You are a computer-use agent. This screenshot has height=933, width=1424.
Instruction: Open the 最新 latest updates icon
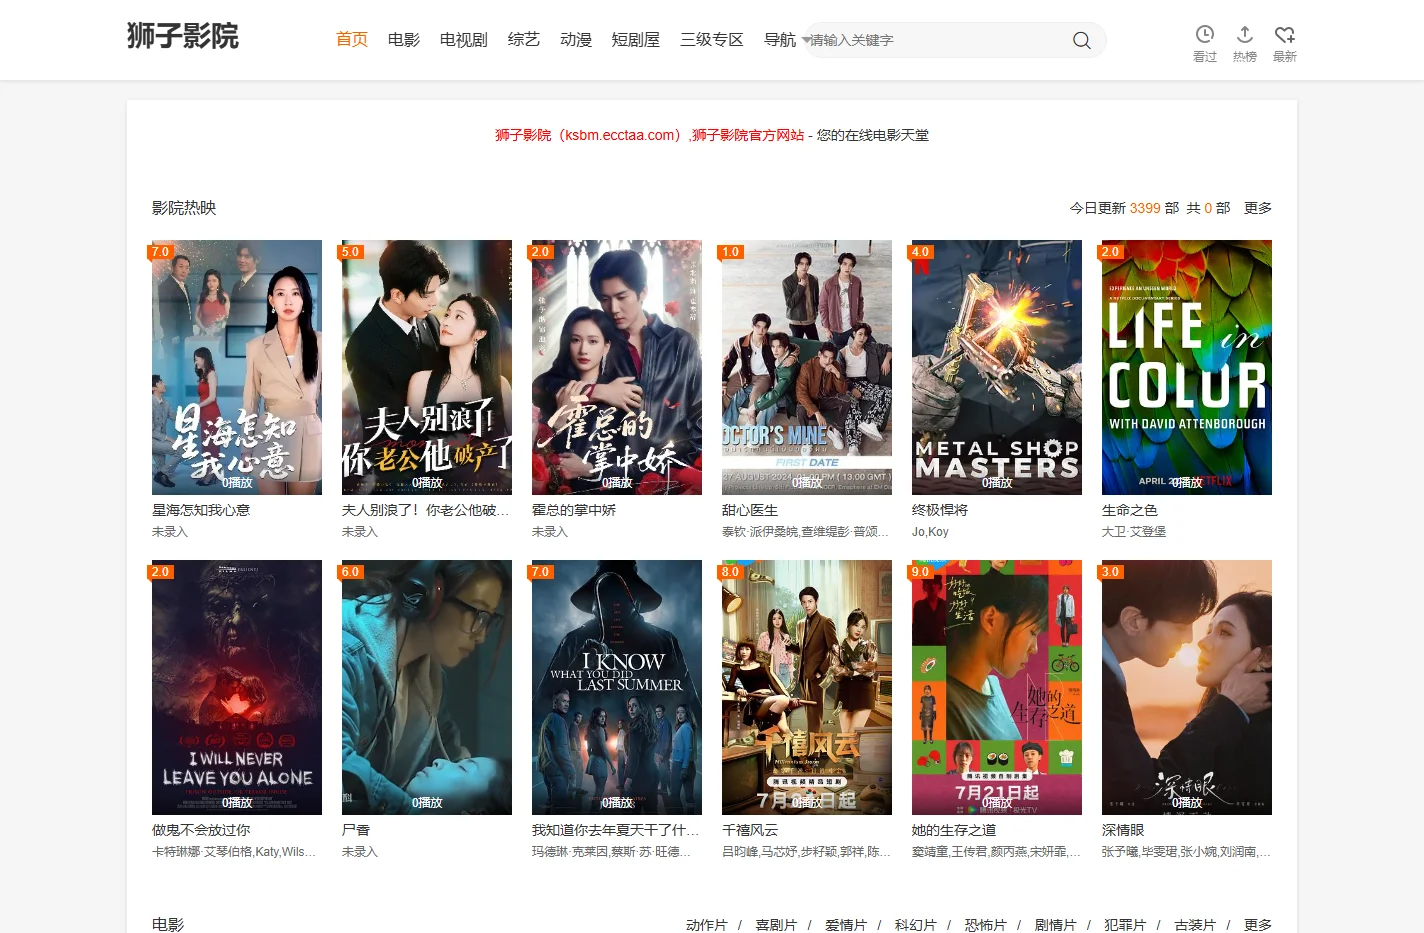pos(1285,44)
